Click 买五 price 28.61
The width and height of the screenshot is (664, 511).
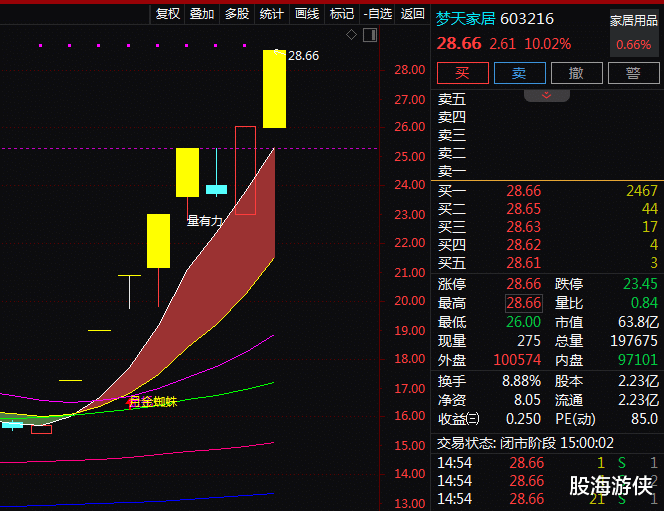(523, 263)
